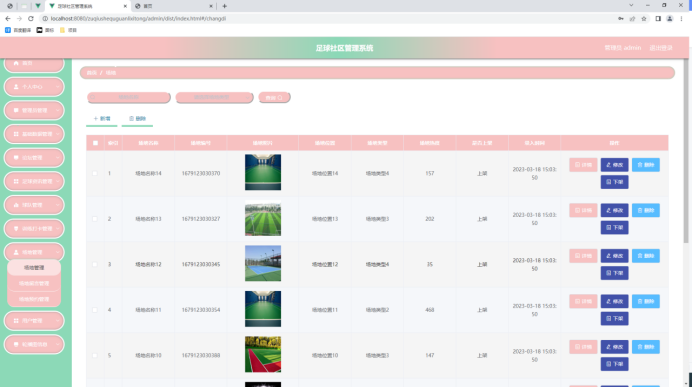
Task: Open the browser profile avatar icon
Action: 669,19
